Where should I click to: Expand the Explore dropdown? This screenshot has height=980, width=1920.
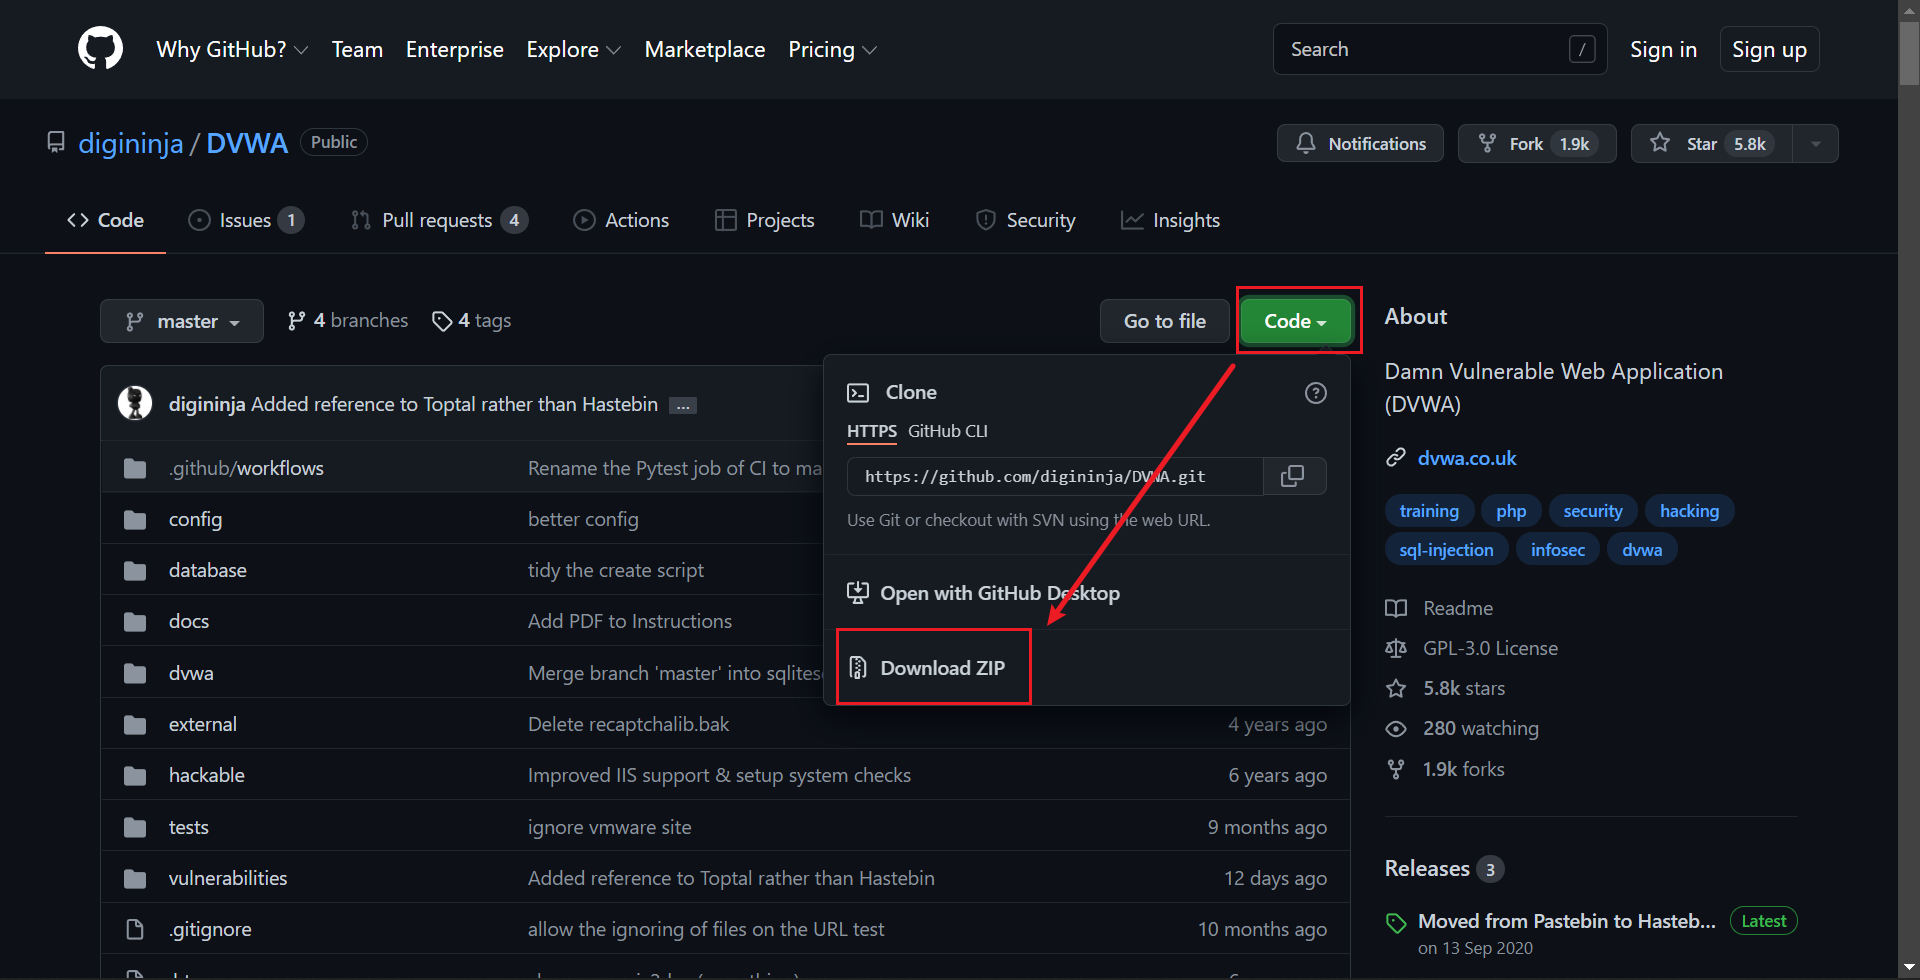coord(574,49)
